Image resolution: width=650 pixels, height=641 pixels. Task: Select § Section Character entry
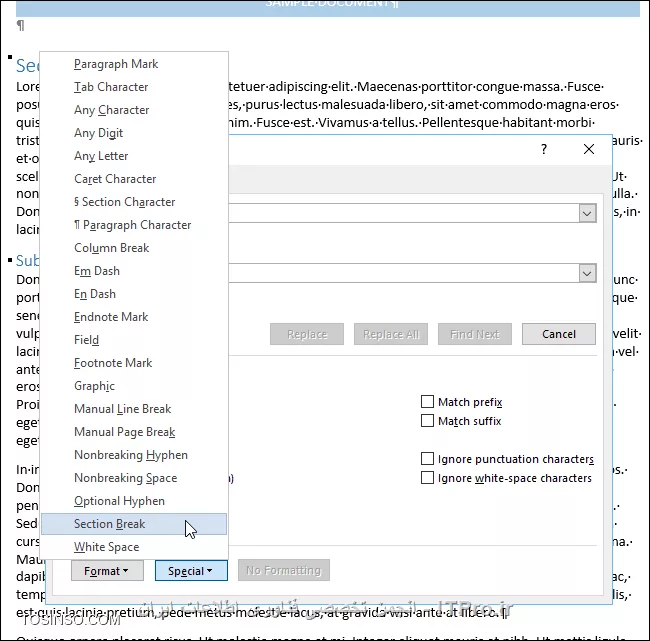coord(134,202)
